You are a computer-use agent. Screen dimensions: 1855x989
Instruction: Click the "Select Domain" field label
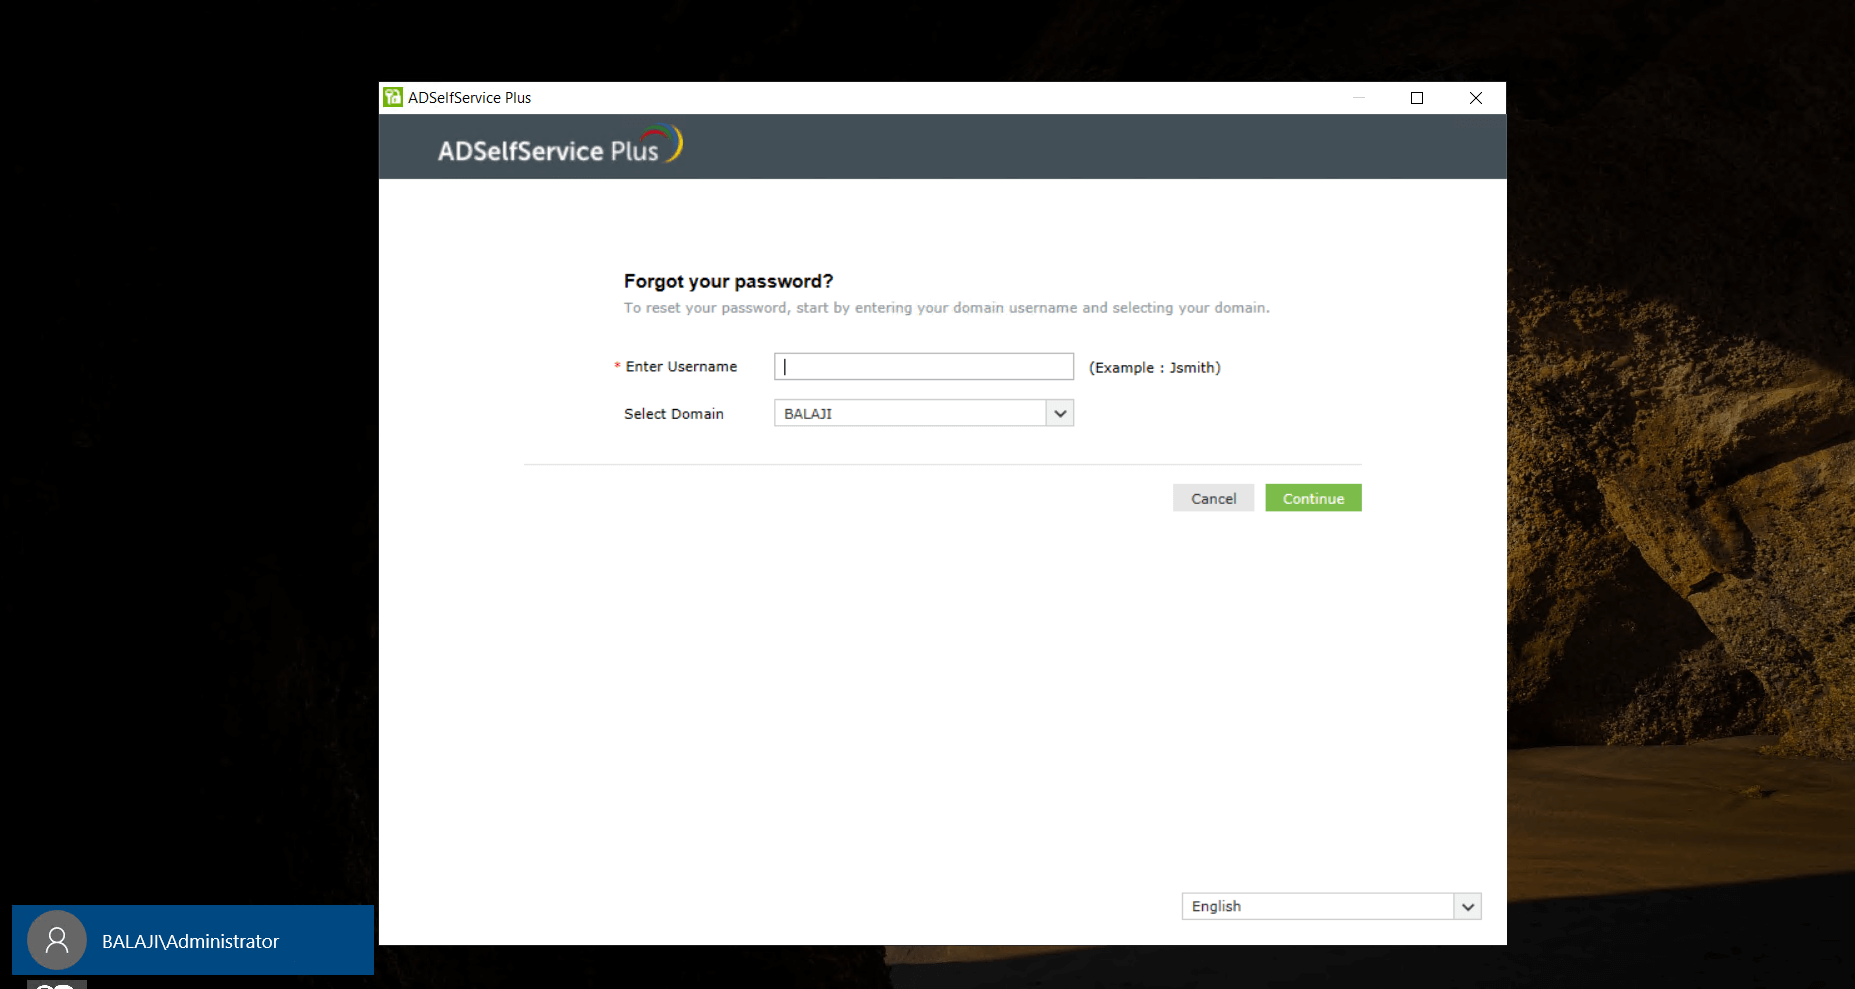point(673,414)
